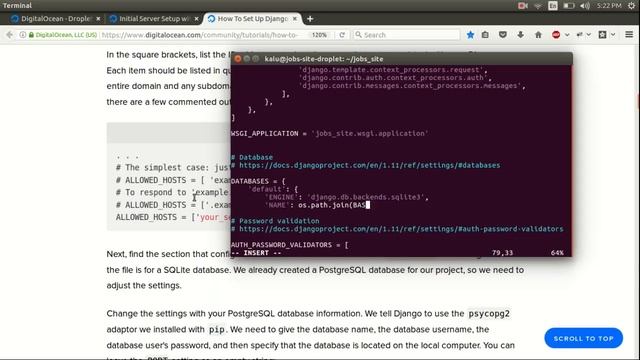Click the context_processors.messages line in terminal
This screenshot has height=360, width=640.
[x=412, y=86]
